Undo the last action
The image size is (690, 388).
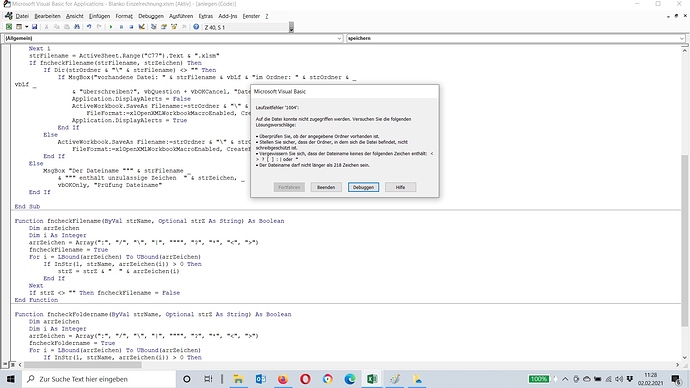click(89, 27)
